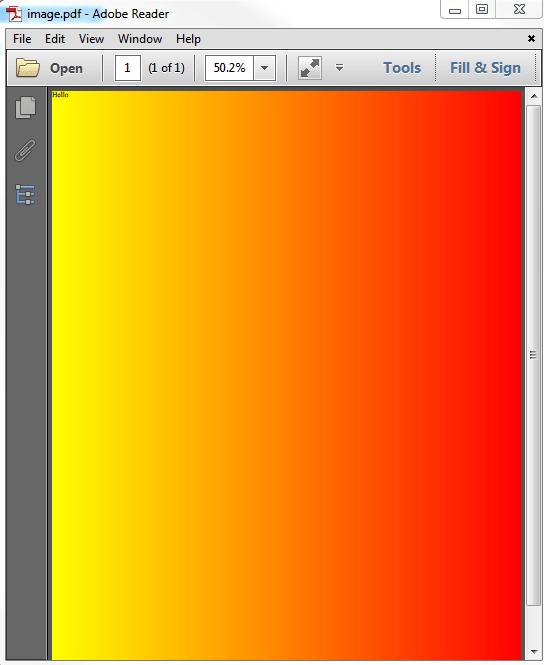Open the Fill & Sign pane
Screen dimensions: 544x665
[485, 68]
